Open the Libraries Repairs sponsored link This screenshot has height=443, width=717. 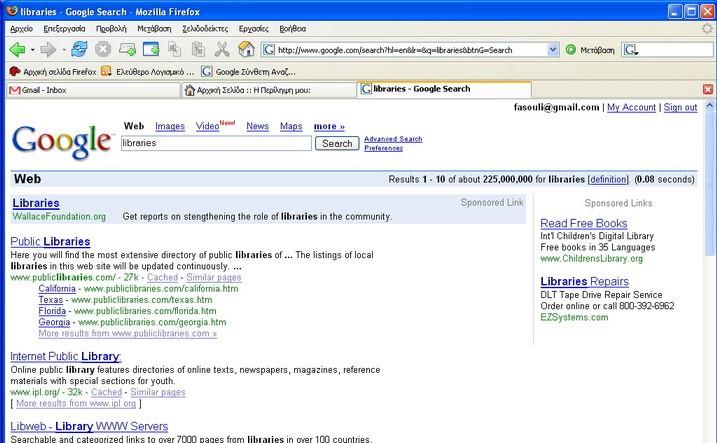[x=584, y=282]
